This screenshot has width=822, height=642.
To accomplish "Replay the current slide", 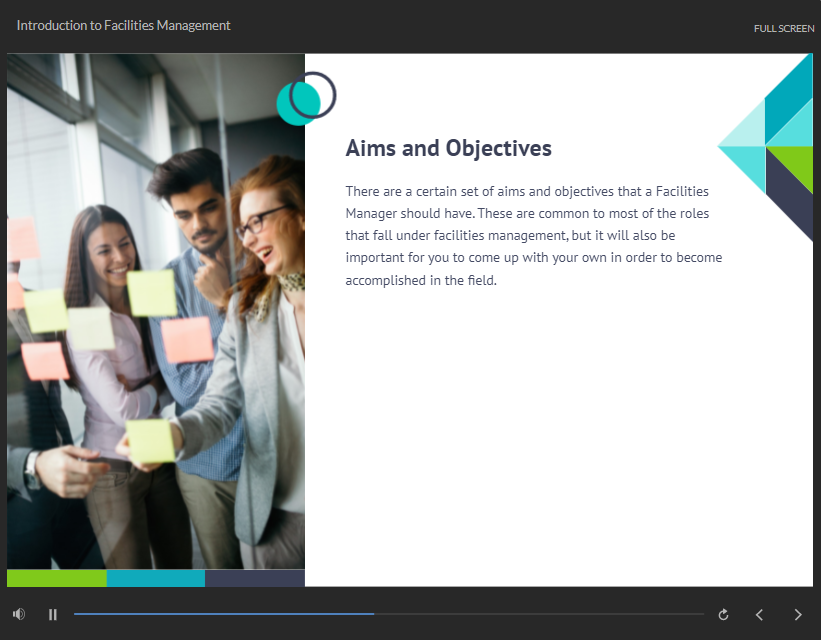I will tap(723, 615).
